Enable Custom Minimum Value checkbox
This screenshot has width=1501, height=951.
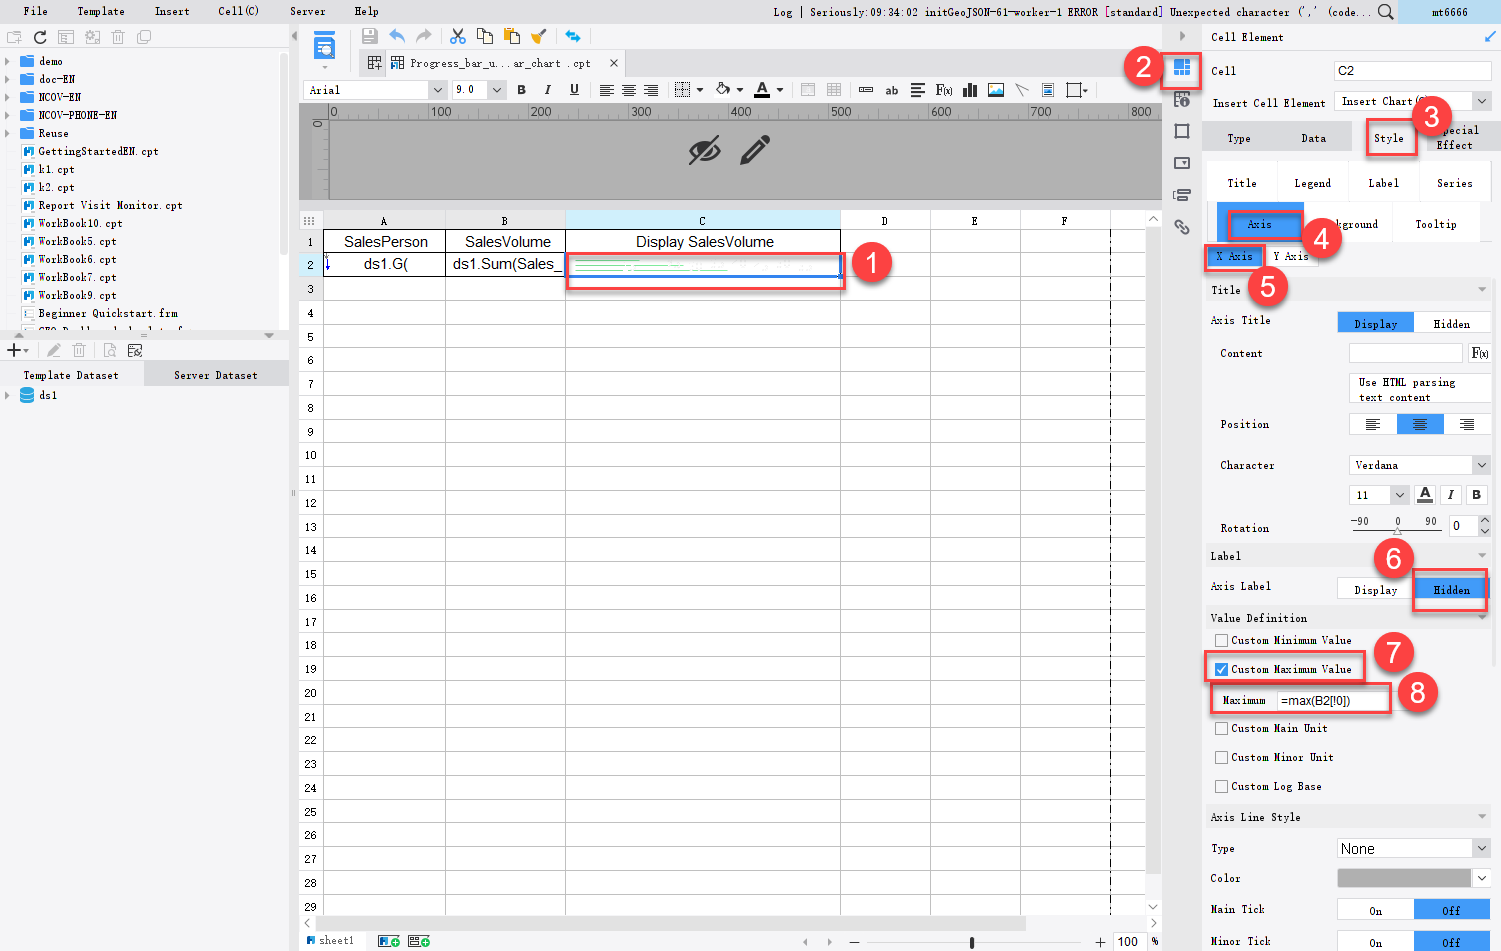1221,640
